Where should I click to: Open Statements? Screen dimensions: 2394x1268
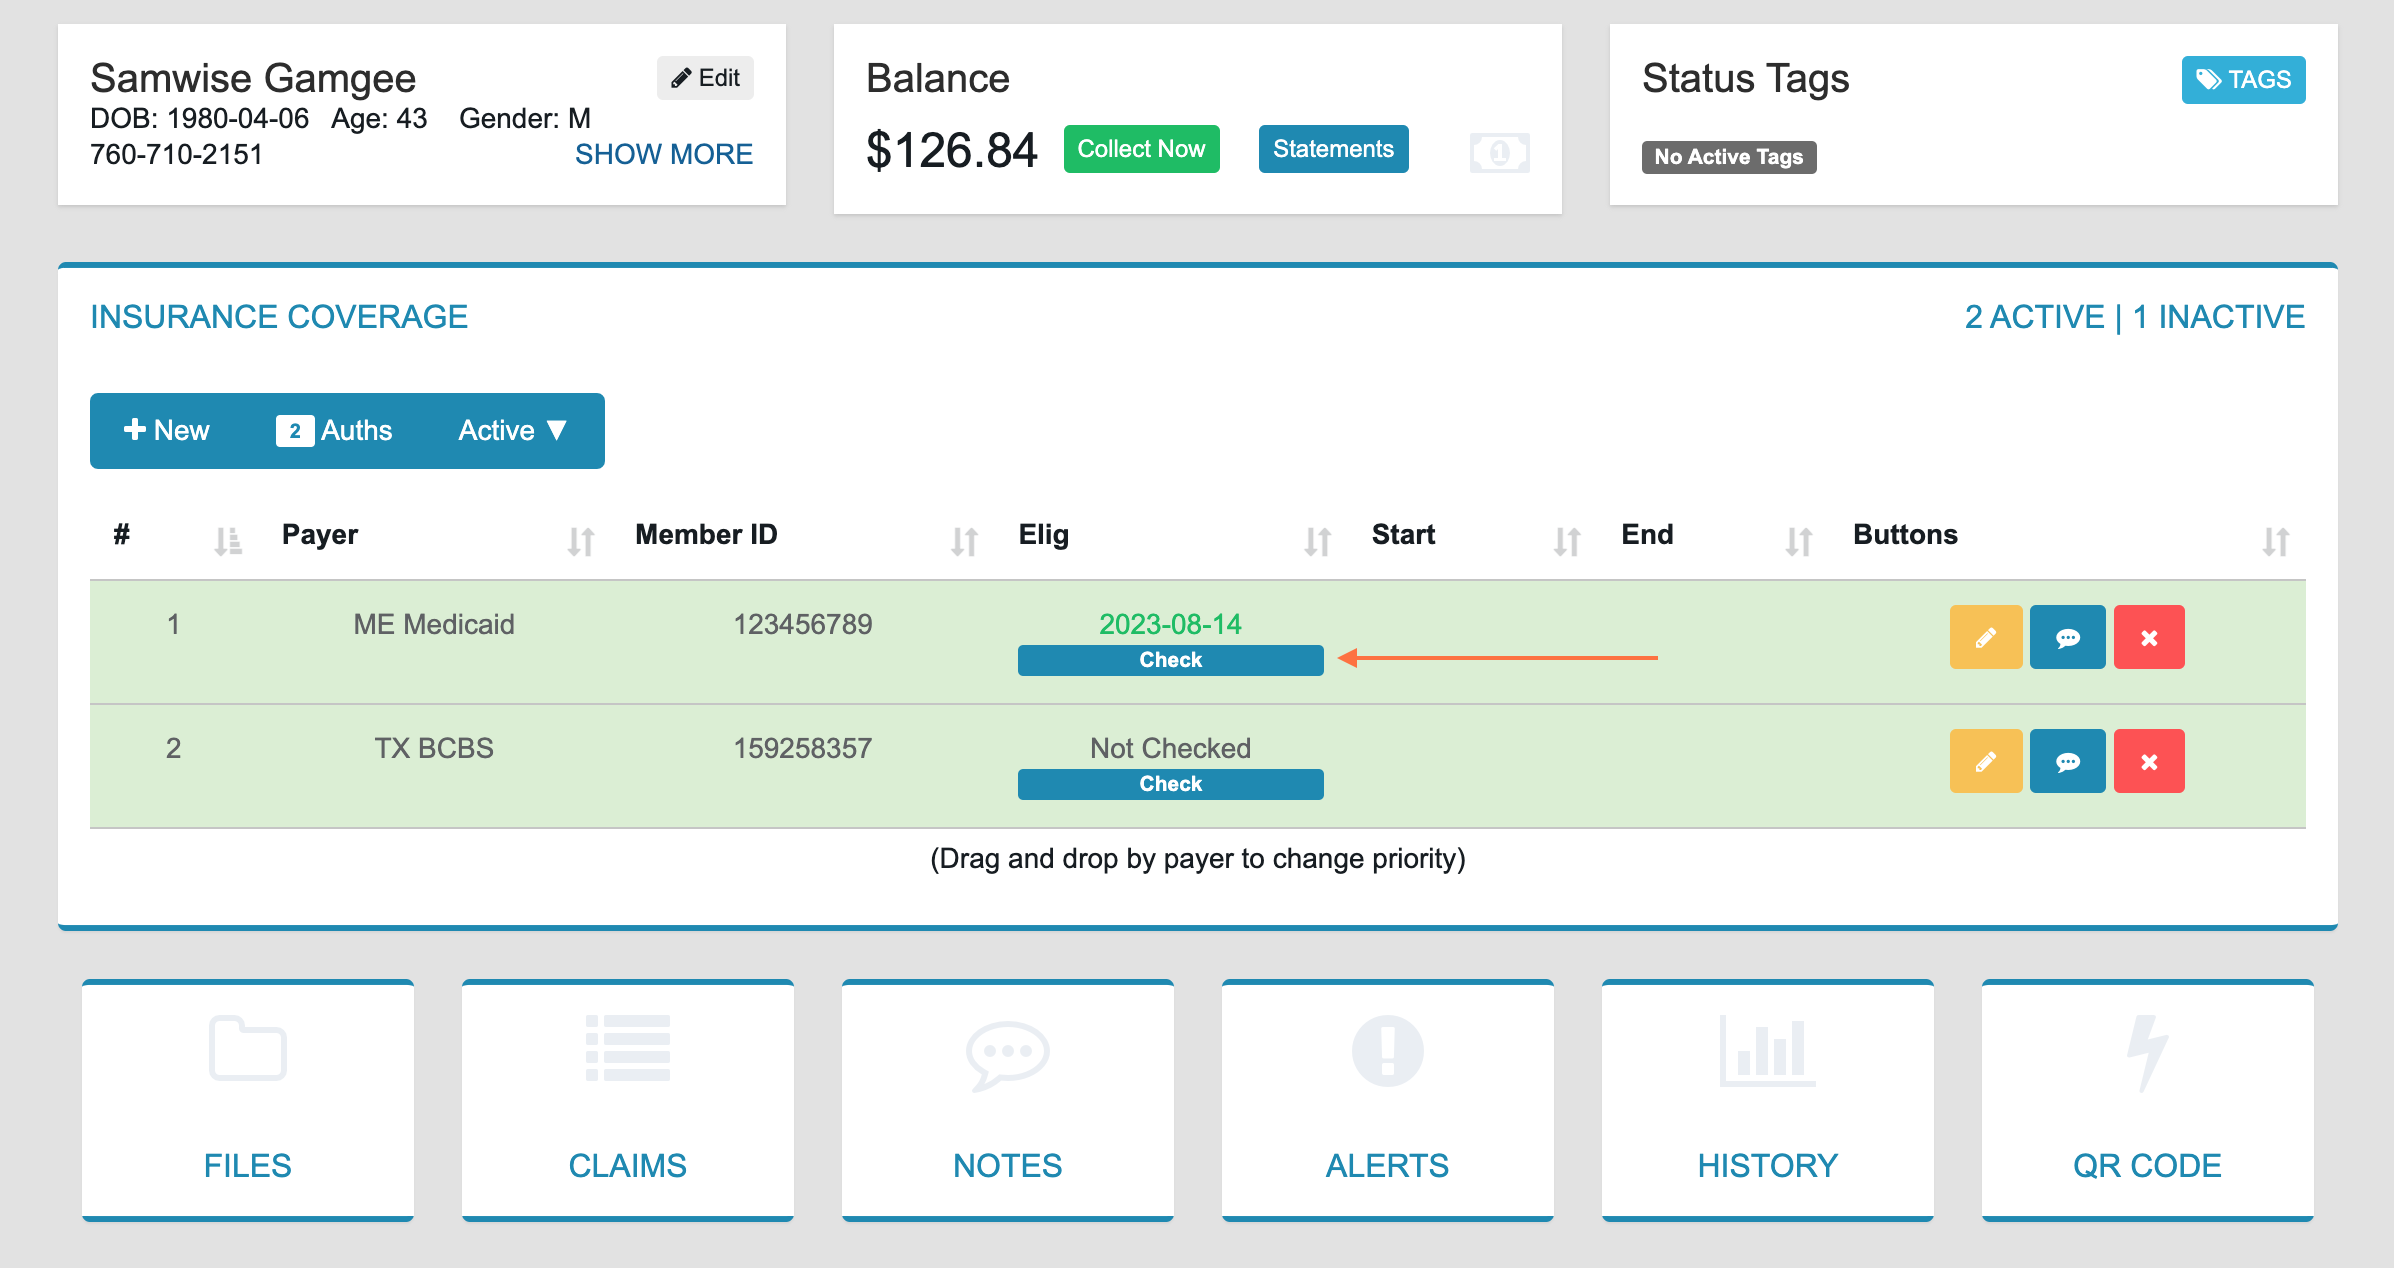1333,148
